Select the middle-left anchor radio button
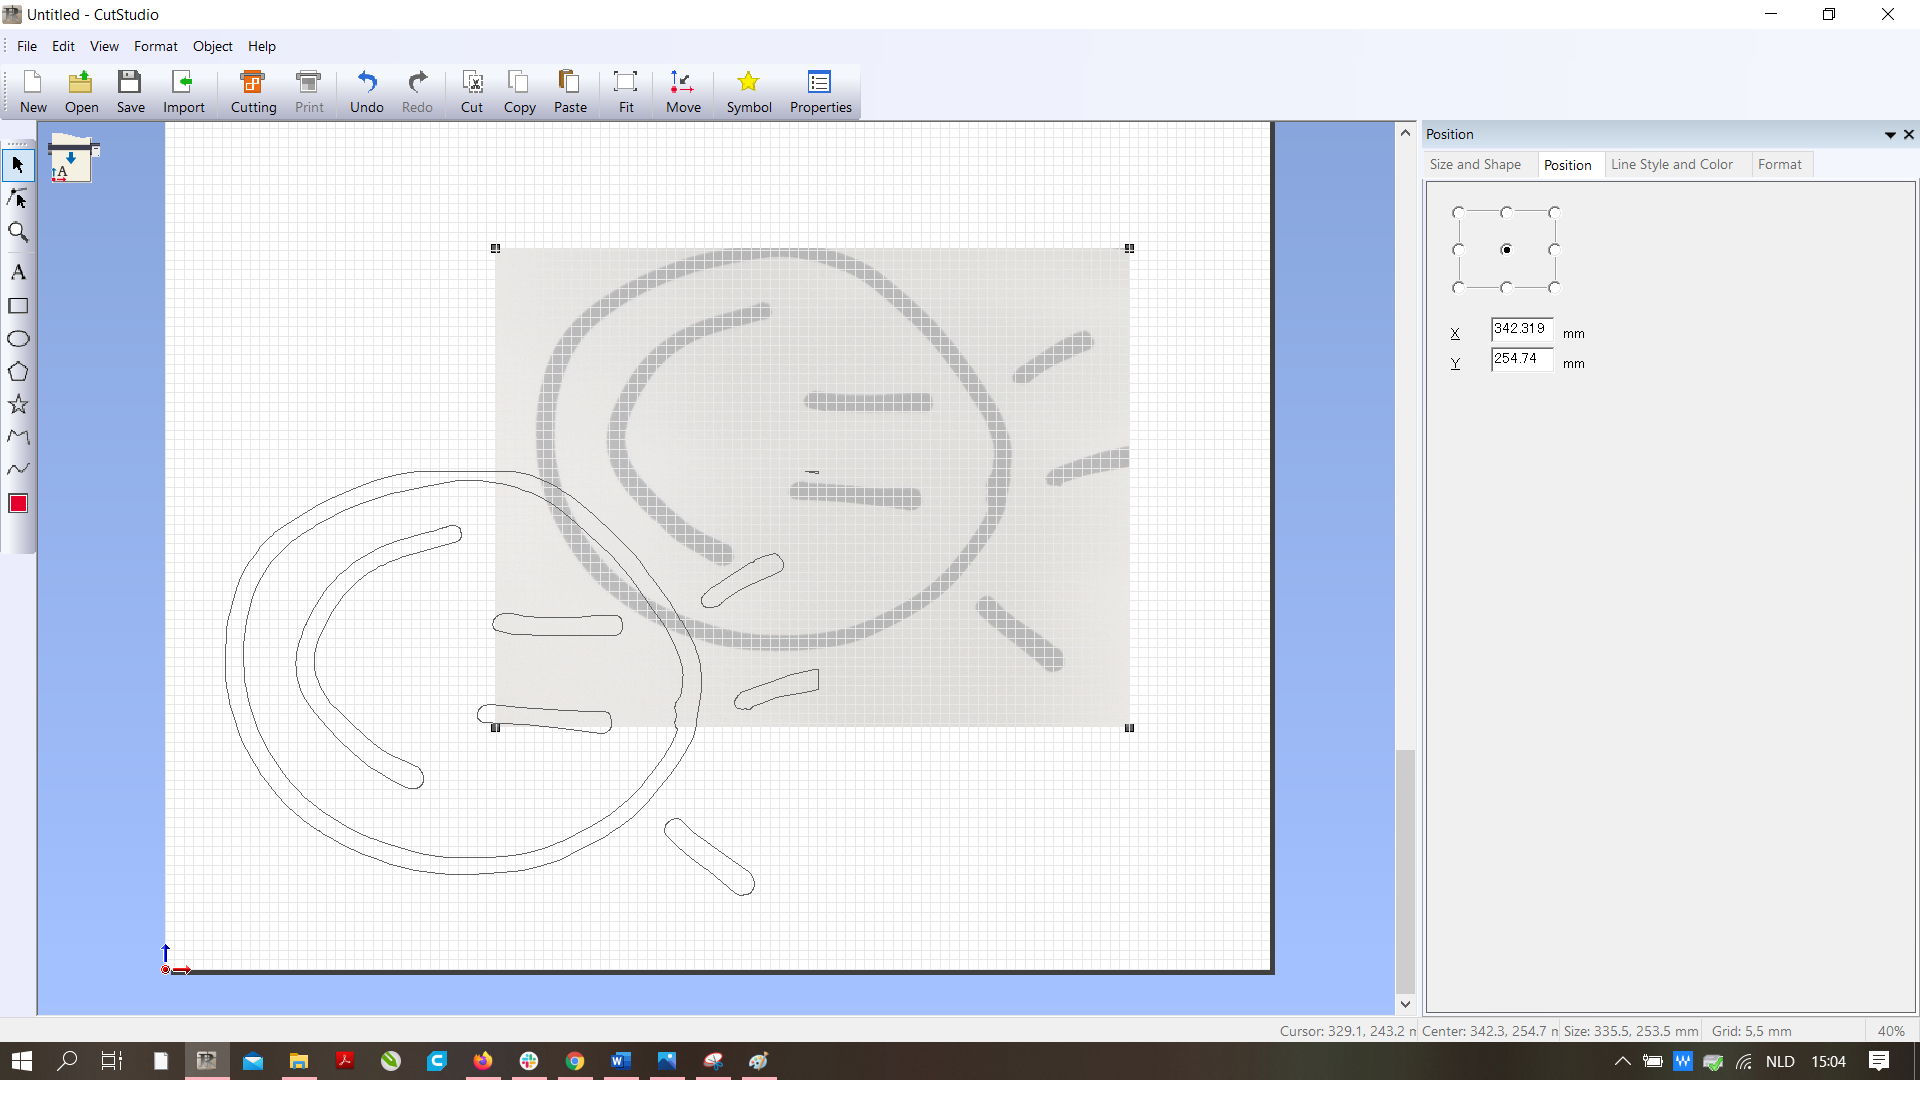The width and height of the screenshot is (1920, 1098). click(1458, 250)
